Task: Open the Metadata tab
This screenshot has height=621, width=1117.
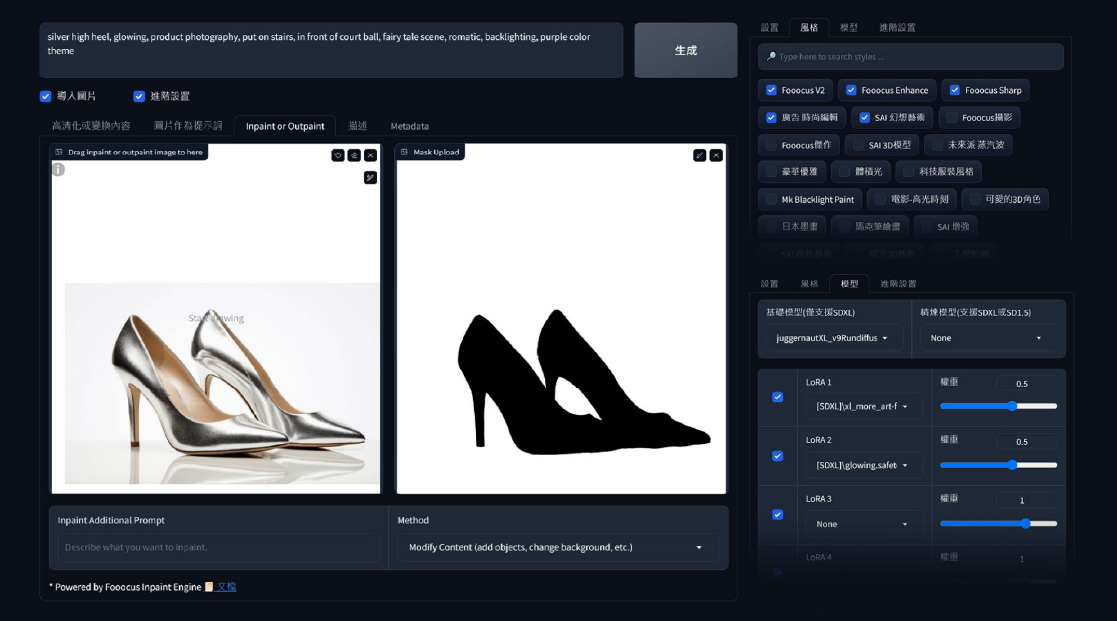Action: point(410,126)
